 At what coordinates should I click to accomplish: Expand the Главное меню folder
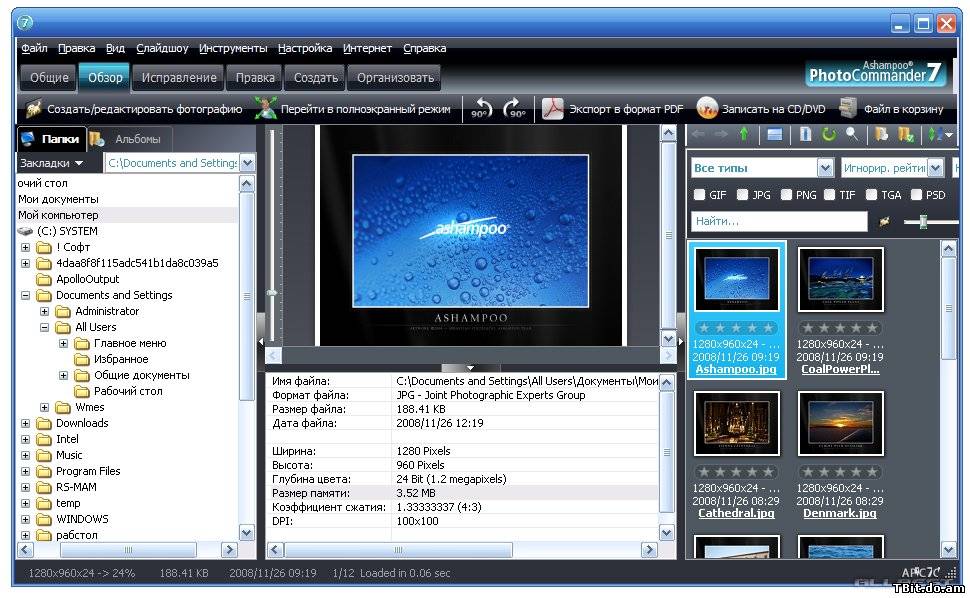(63, 344)
